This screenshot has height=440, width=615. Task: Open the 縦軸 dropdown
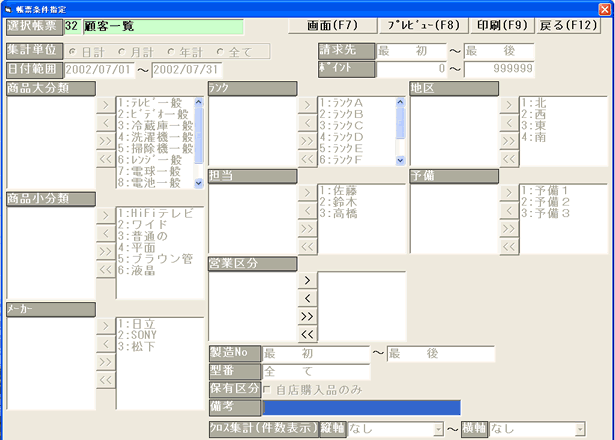point(438,429)
